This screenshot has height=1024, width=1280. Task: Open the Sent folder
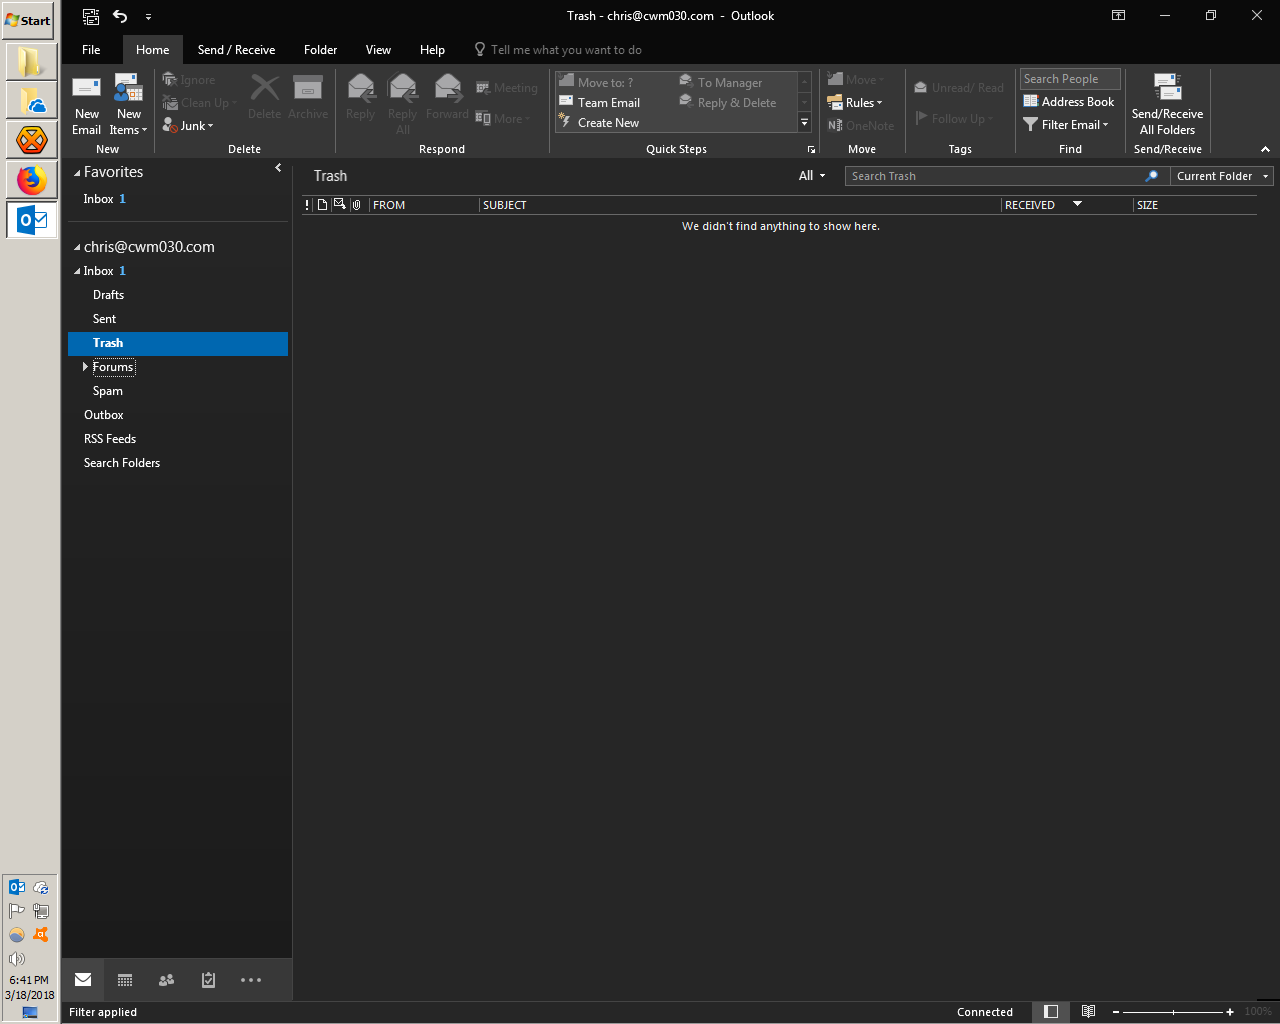click(x=178, y=319)
